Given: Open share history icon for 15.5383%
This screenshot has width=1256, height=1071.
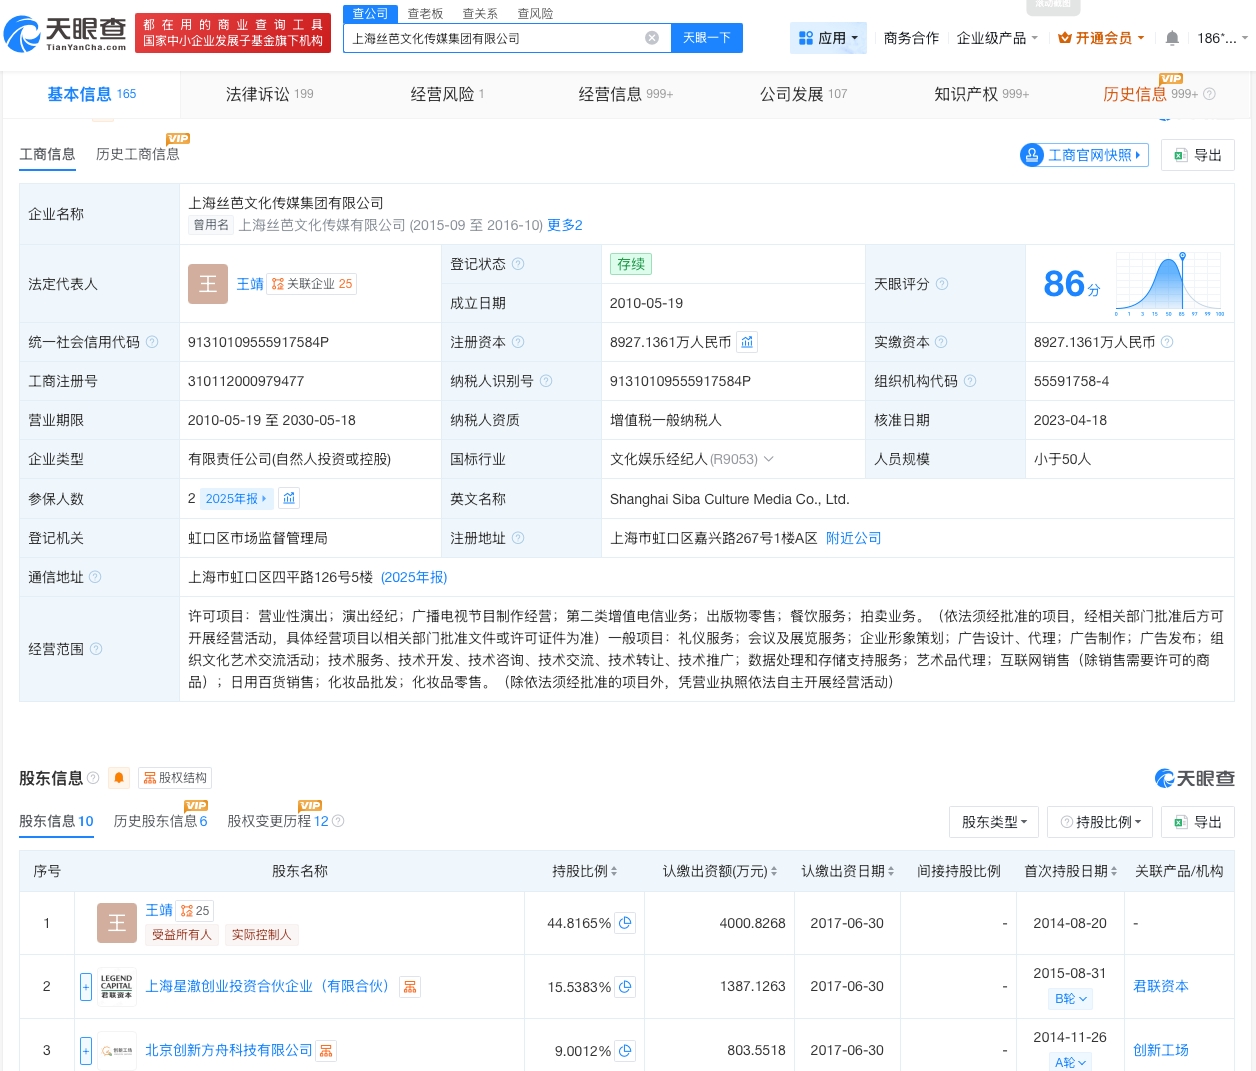Looking at the screenshot, I should click(625, 987).
